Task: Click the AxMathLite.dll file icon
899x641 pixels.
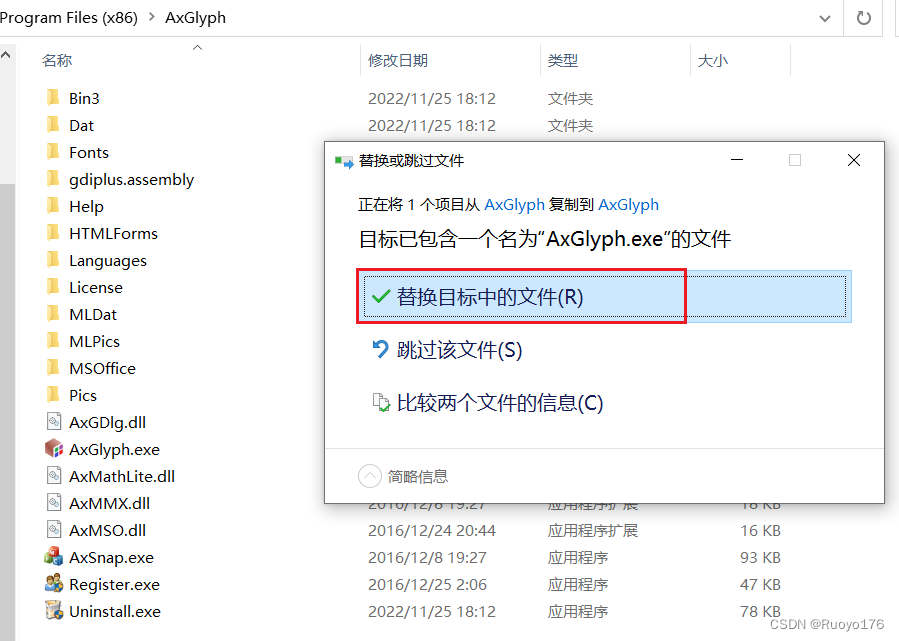Action: pyautogui.click(x=53, y=476)
